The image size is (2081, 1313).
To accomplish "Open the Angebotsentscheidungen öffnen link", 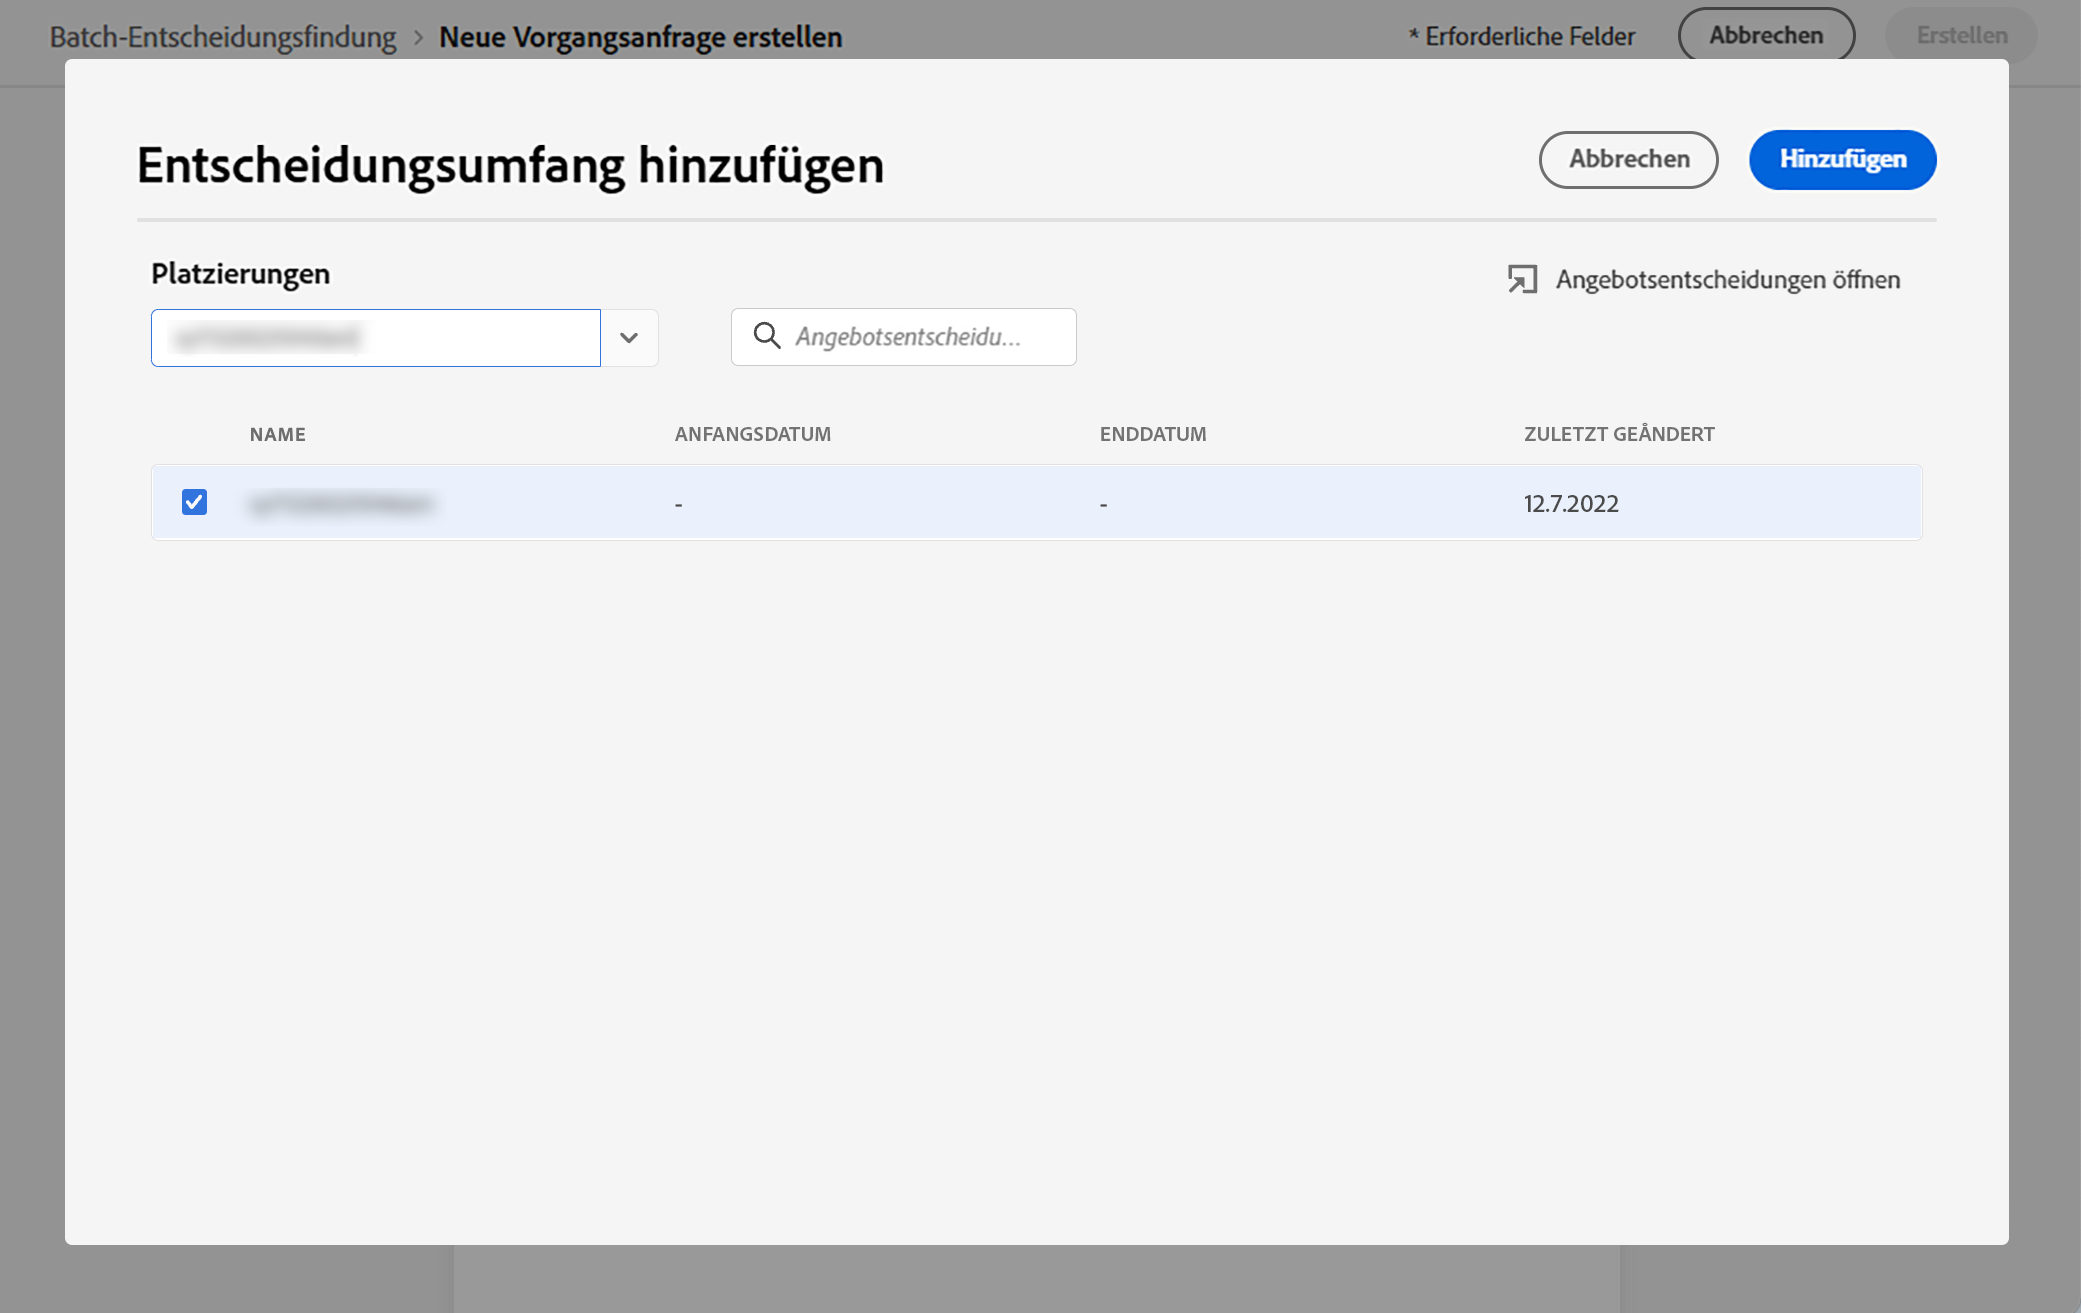I will tap(1727, 280).
